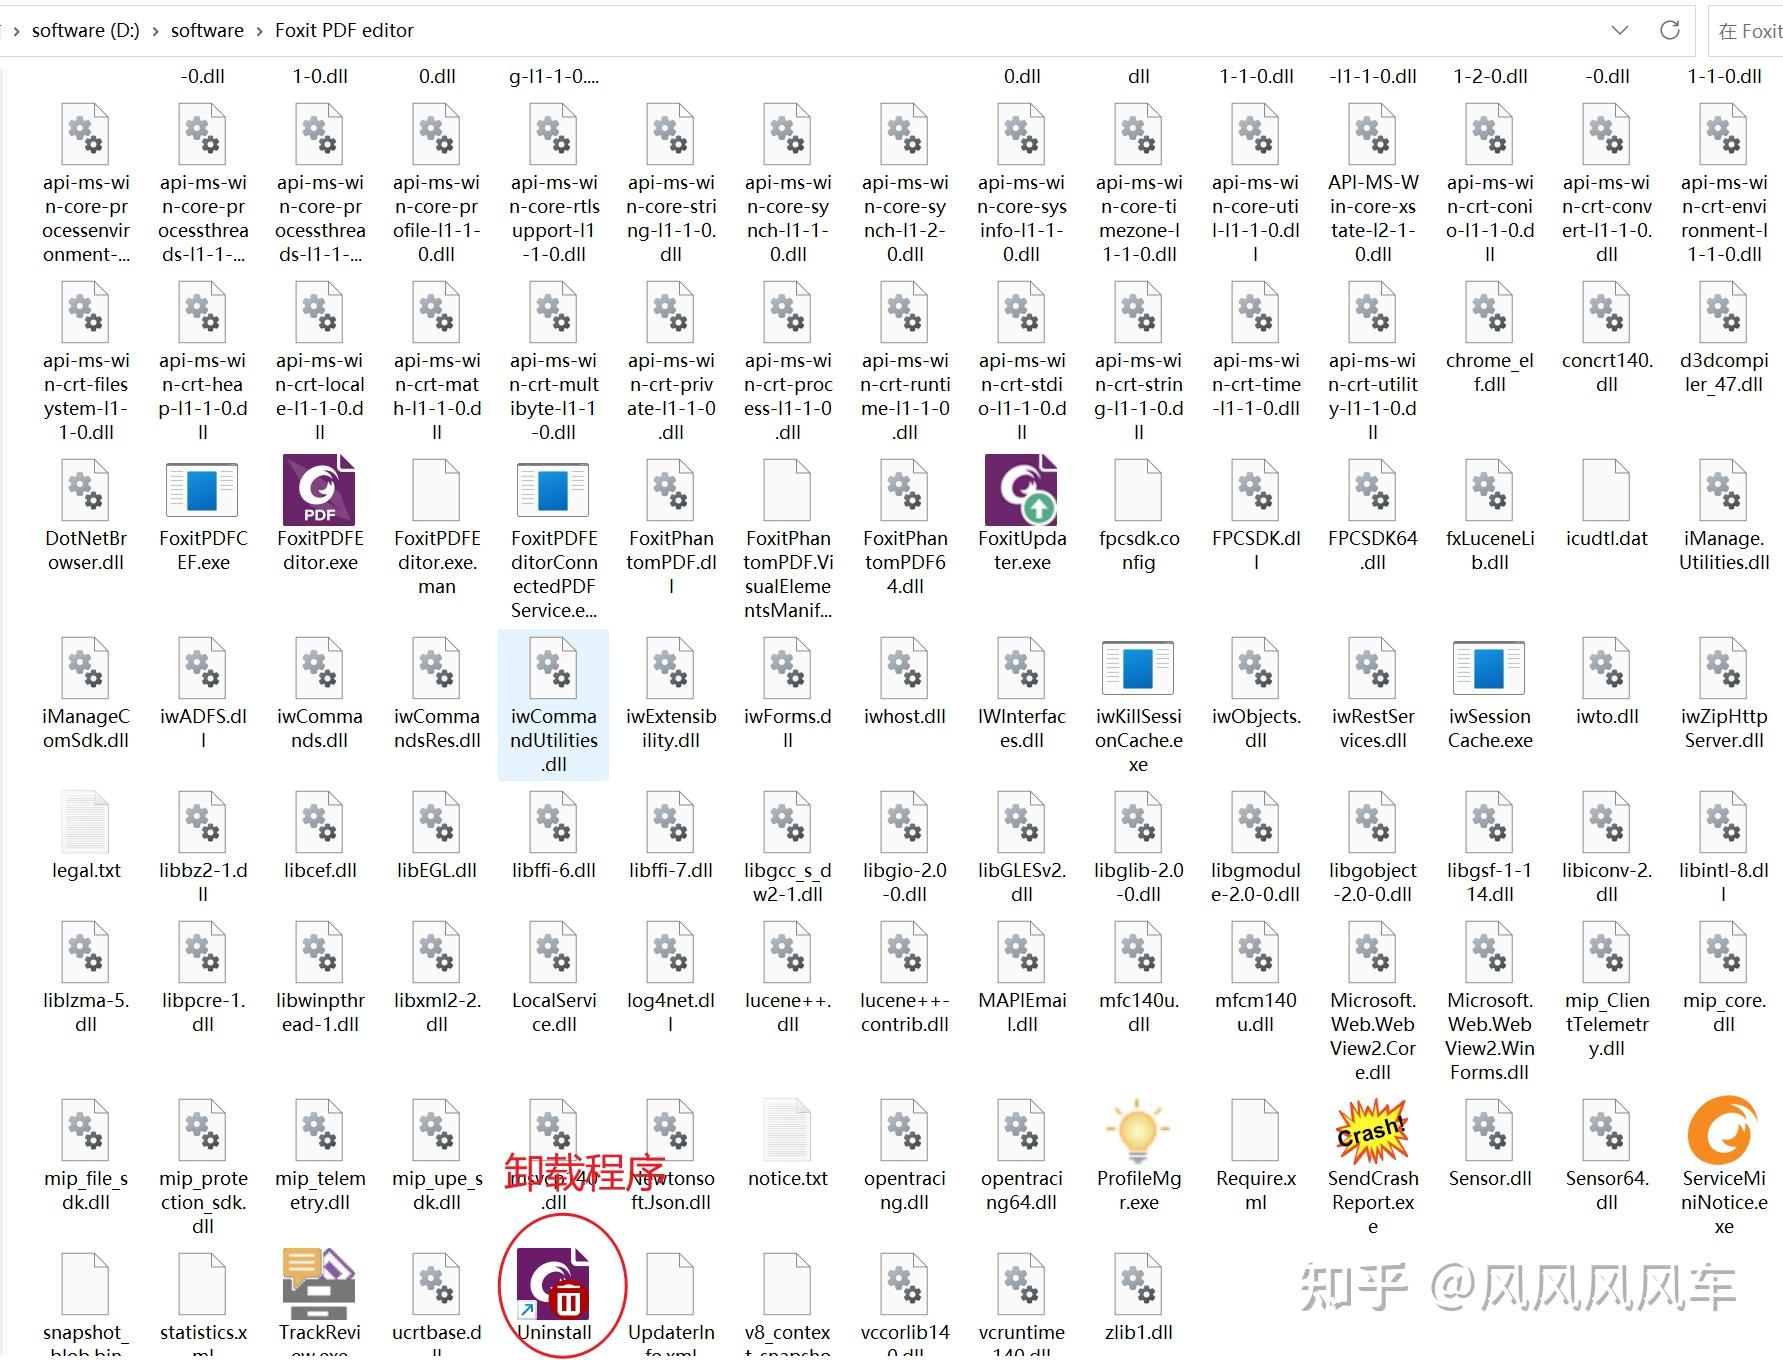Expand chevron after software folder breadcrumb

[260, 31]
